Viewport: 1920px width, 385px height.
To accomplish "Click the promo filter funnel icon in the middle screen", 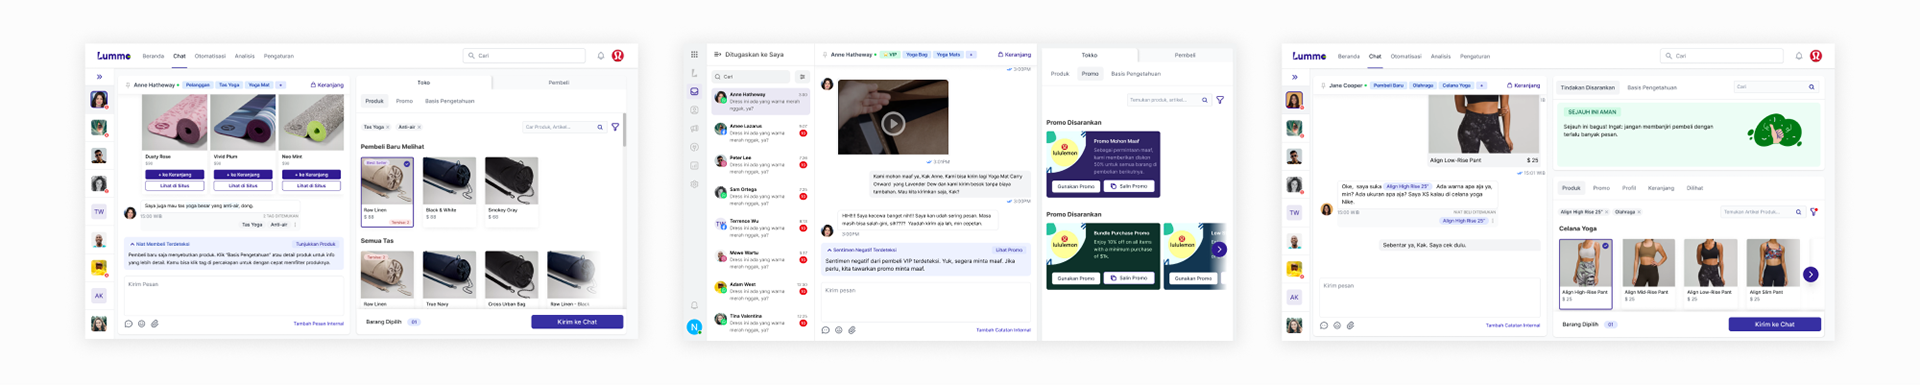I will (x=1220, y=100).
